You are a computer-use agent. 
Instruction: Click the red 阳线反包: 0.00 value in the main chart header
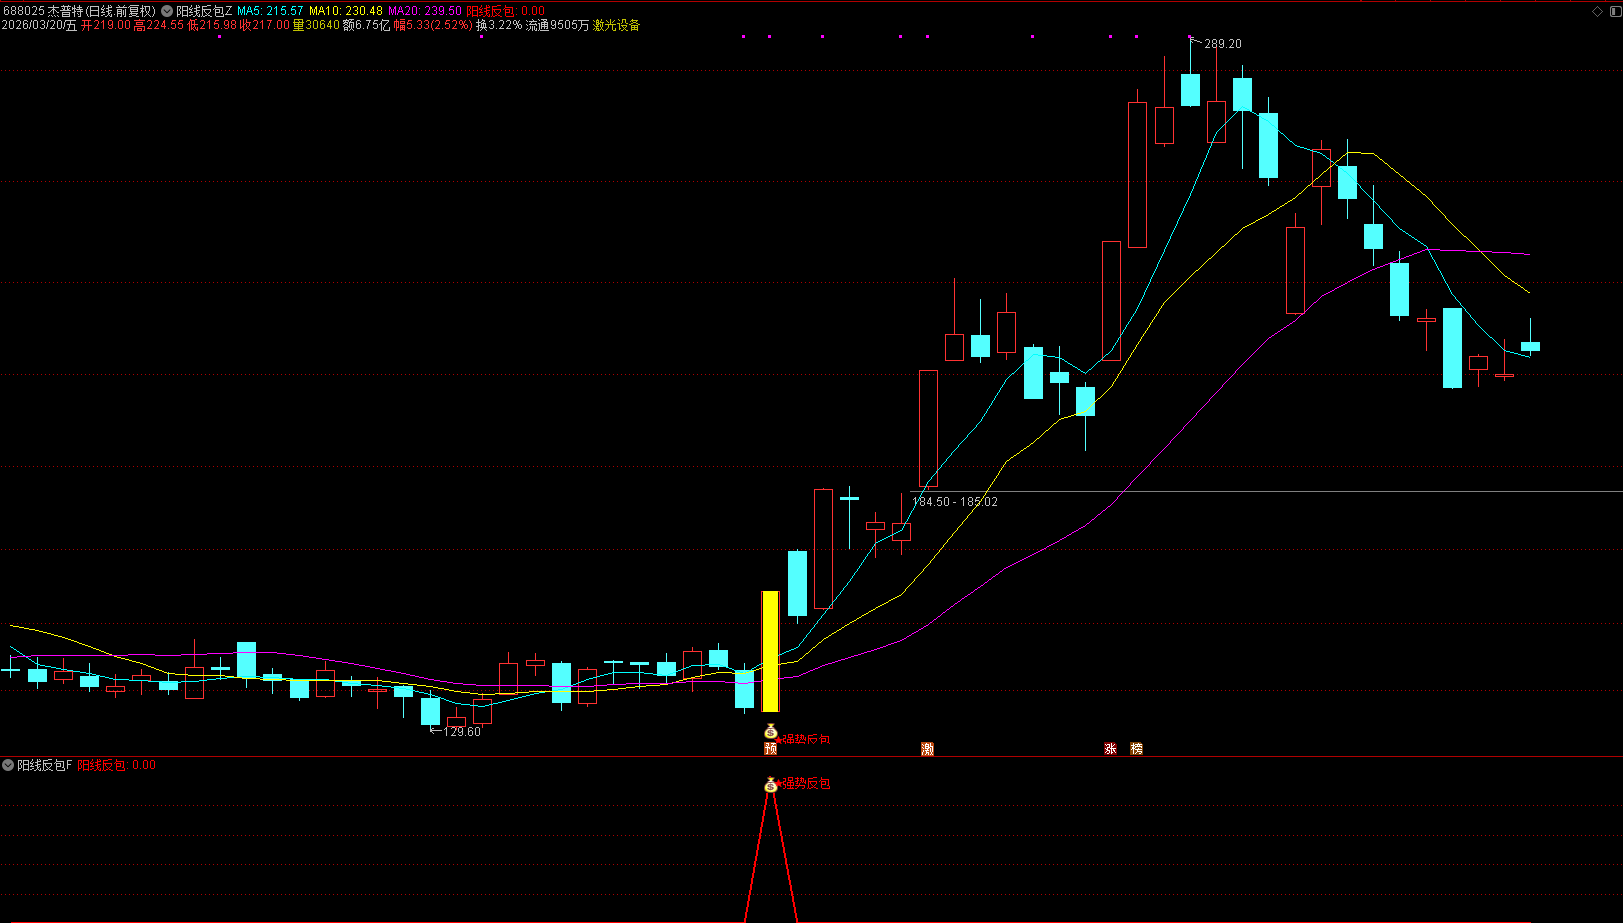506,11
